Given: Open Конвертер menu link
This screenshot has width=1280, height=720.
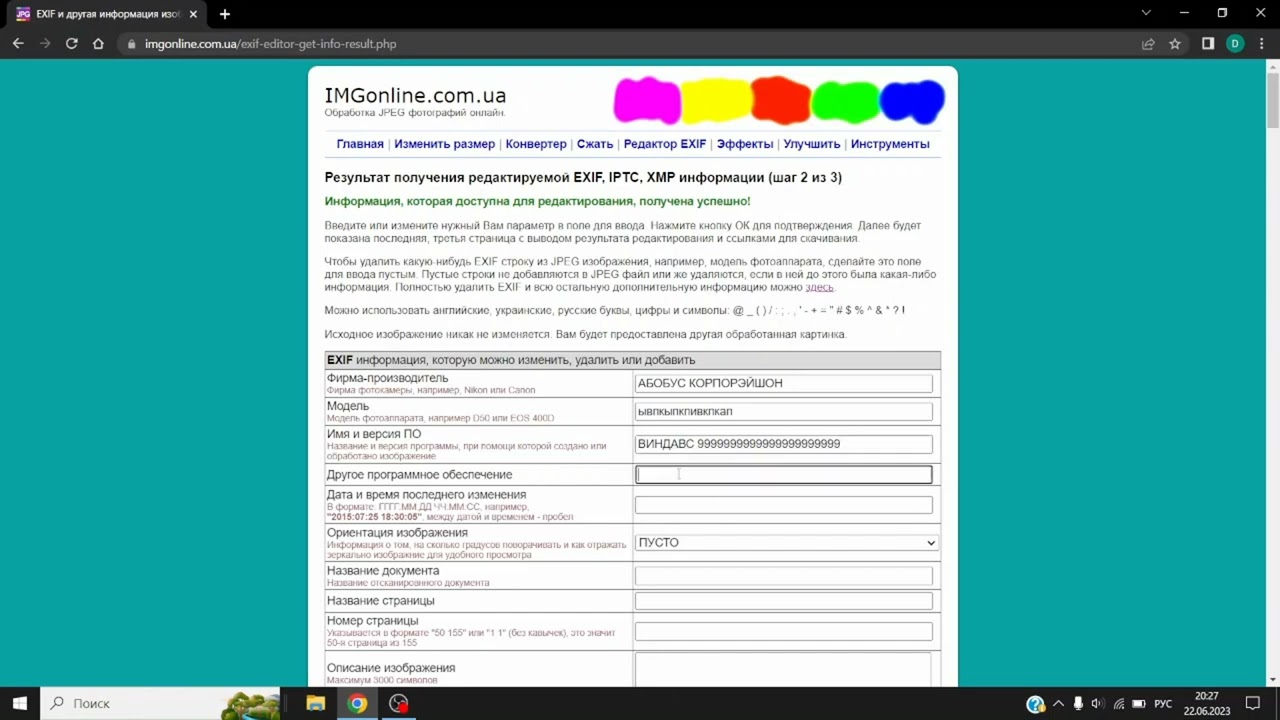Looking at the screenshot, I should point(536,144).
